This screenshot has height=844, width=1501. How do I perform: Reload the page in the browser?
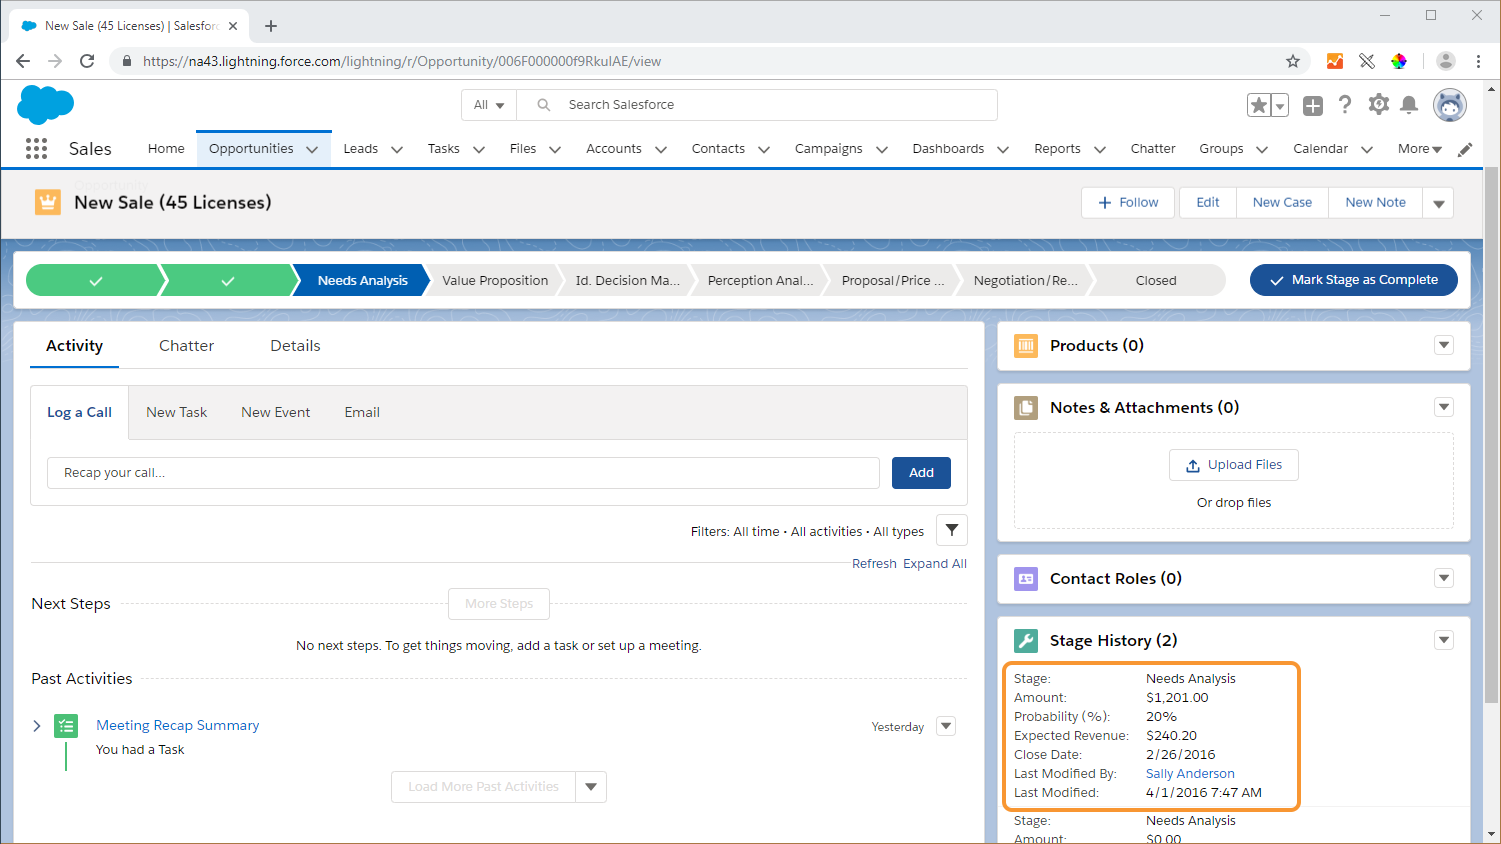[x=87, y=61]
